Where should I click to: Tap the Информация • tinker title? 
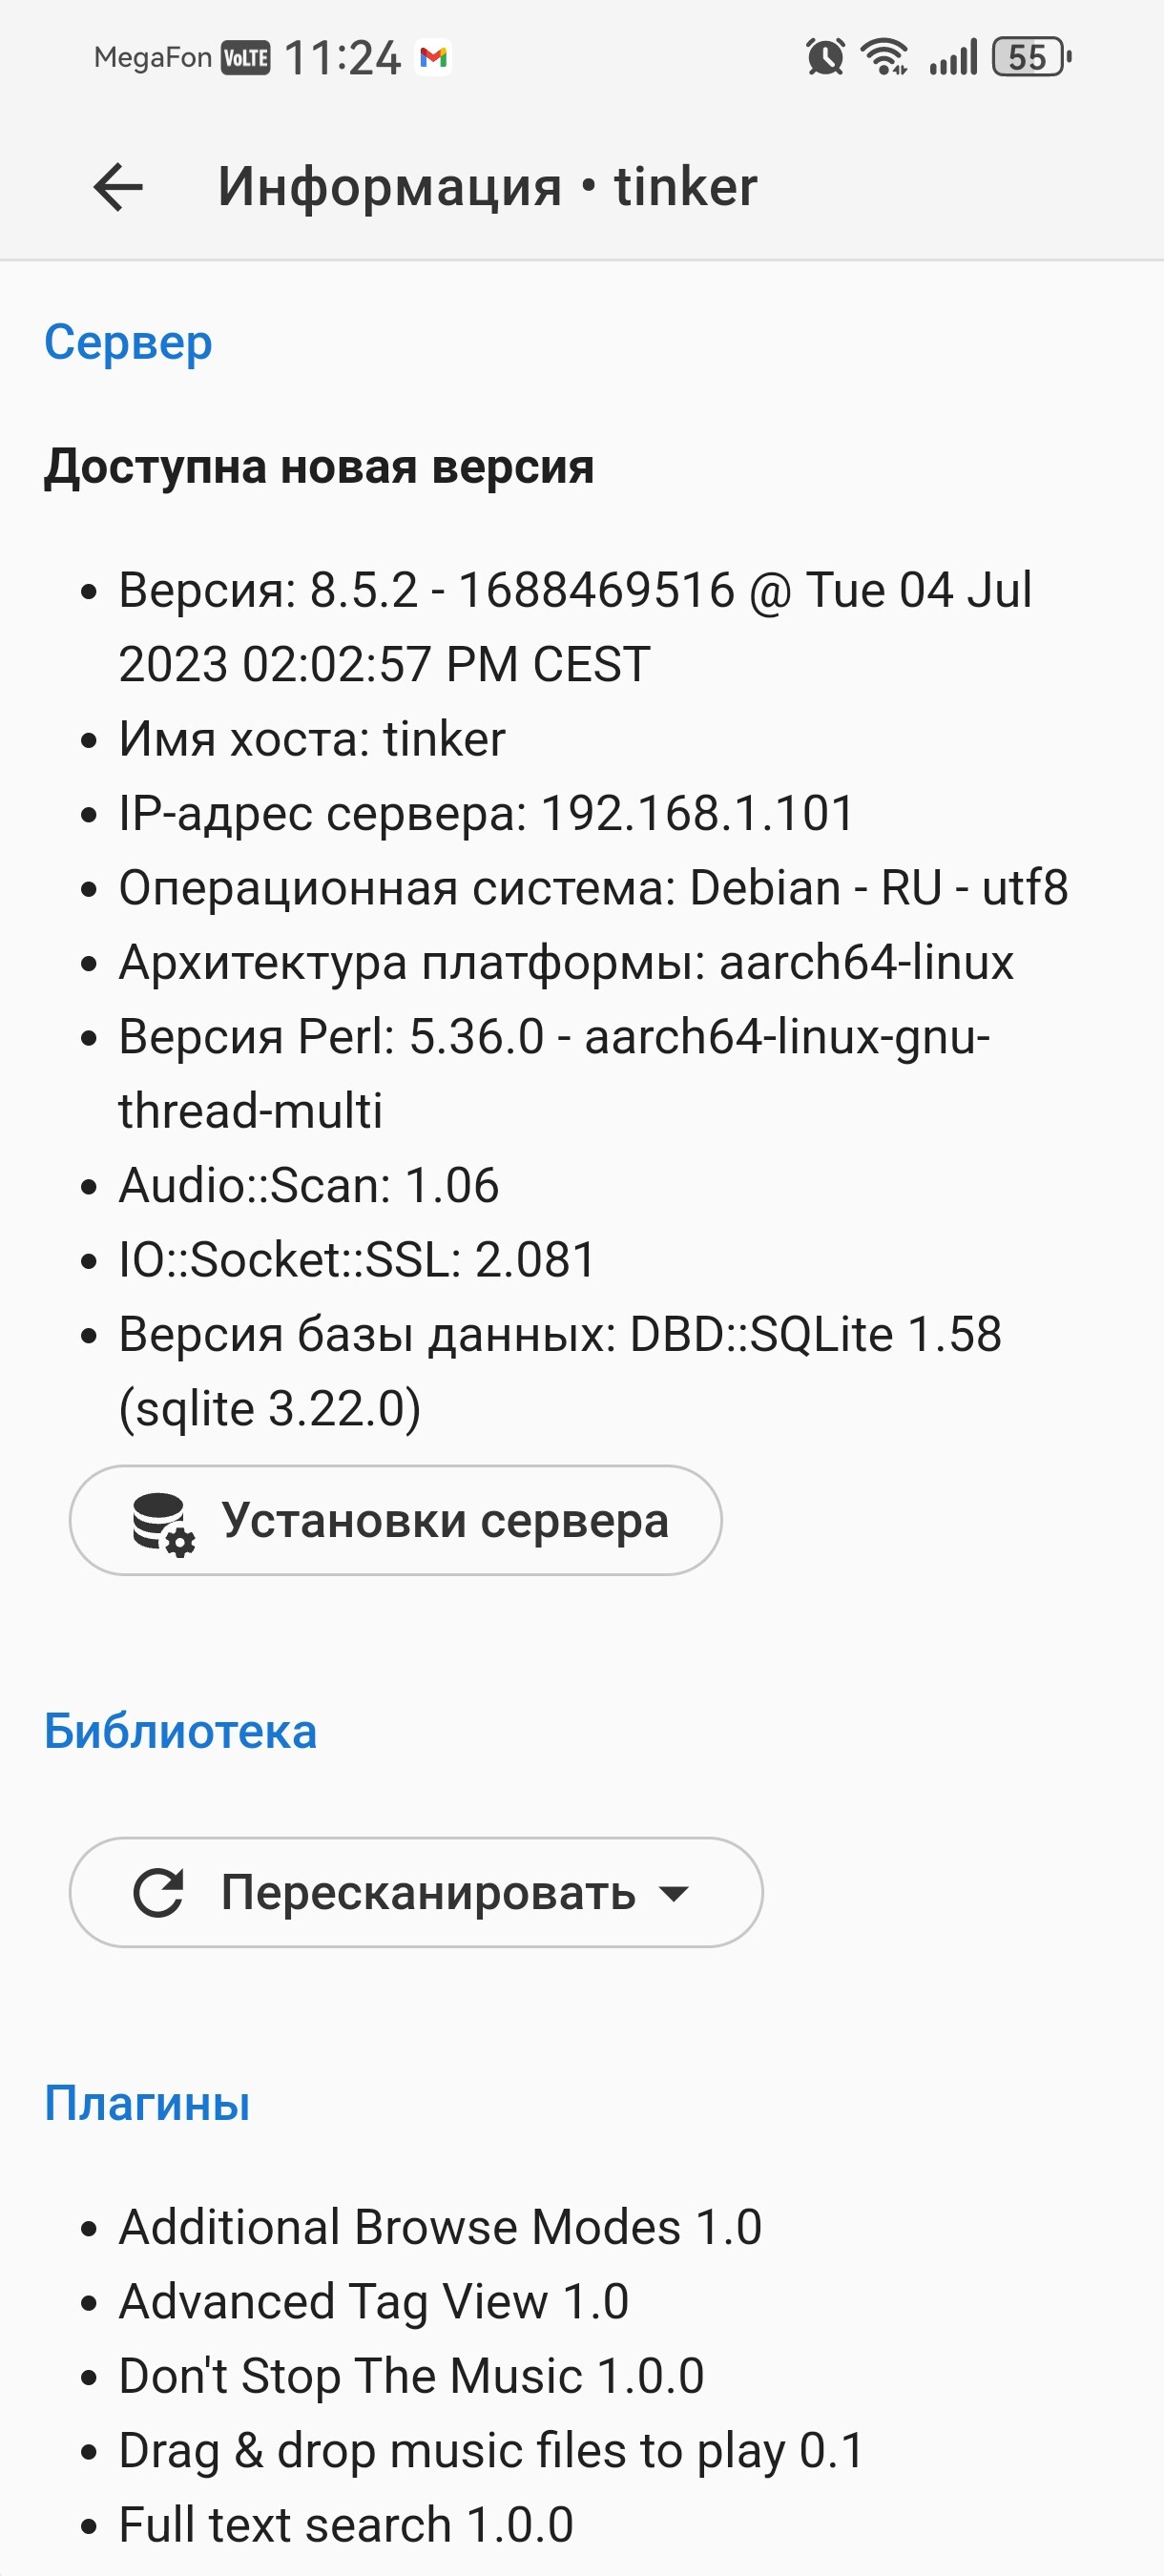[487, 187]
